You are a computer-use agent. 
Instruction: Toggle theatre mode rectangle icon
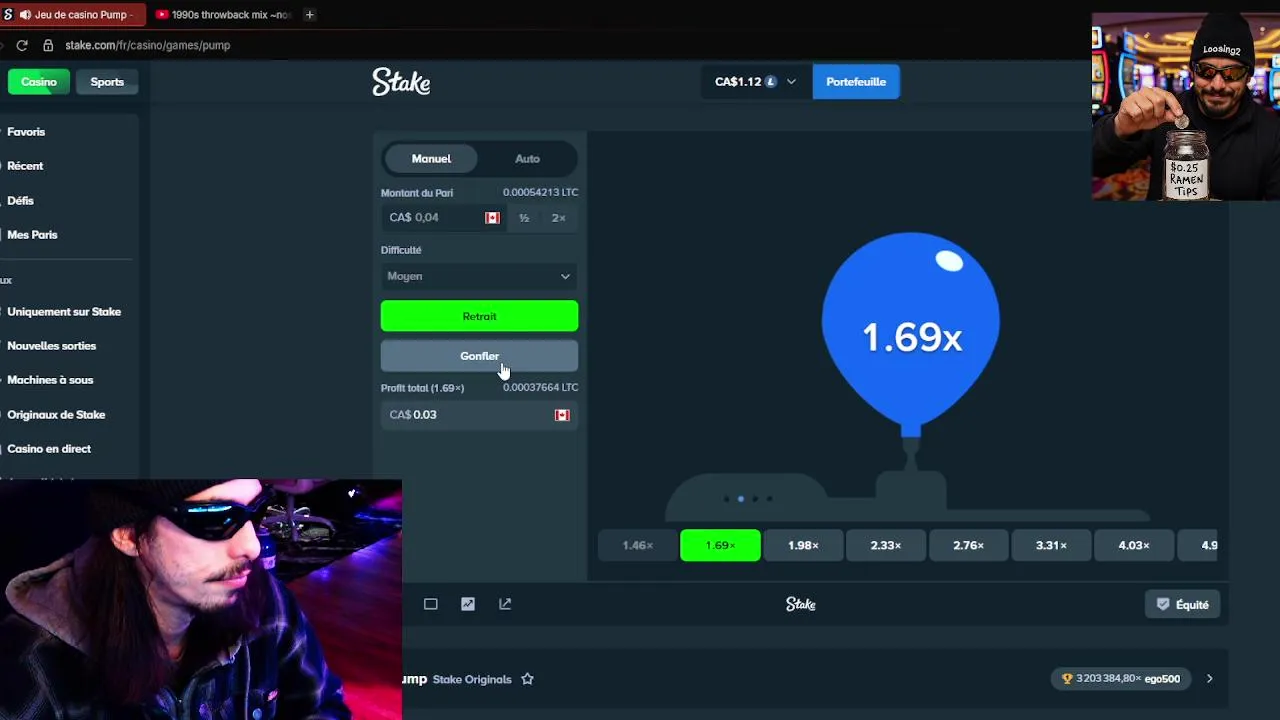point(431,604)
